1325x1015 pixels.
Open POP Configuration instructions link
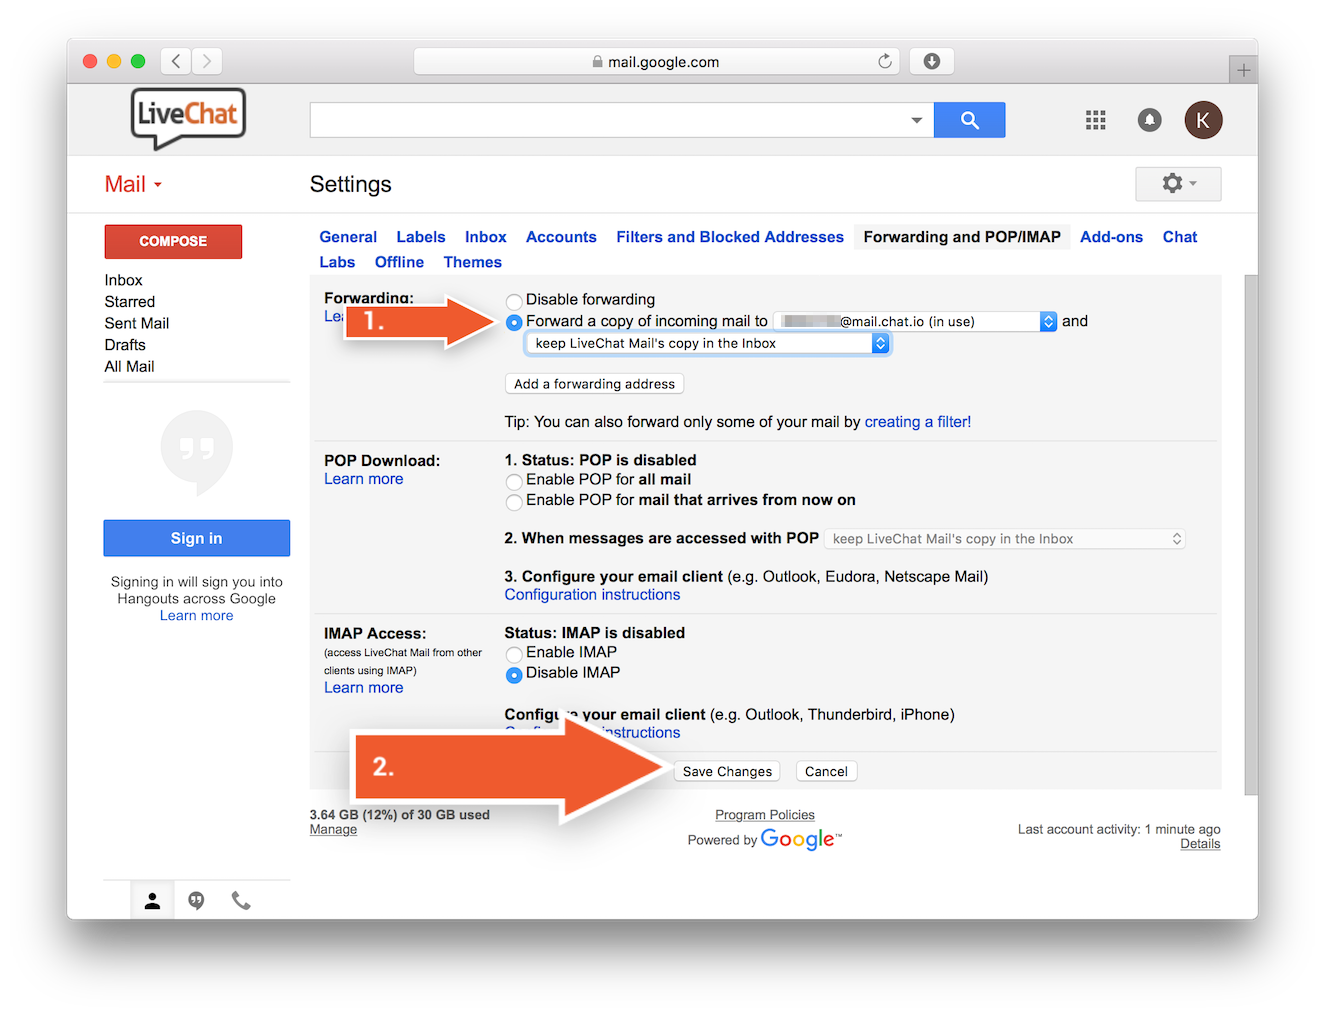[592, 595]
